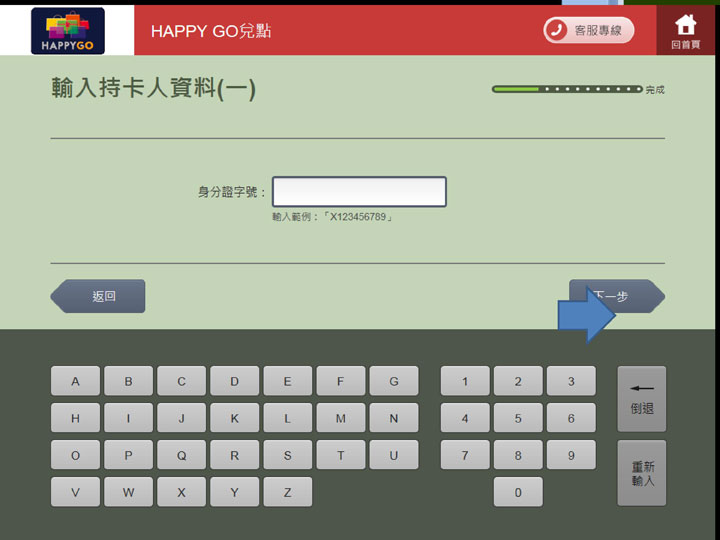Viewport: 720px width, 540px height.
Task: Tap number key 2
Action: tap(518, 381)
